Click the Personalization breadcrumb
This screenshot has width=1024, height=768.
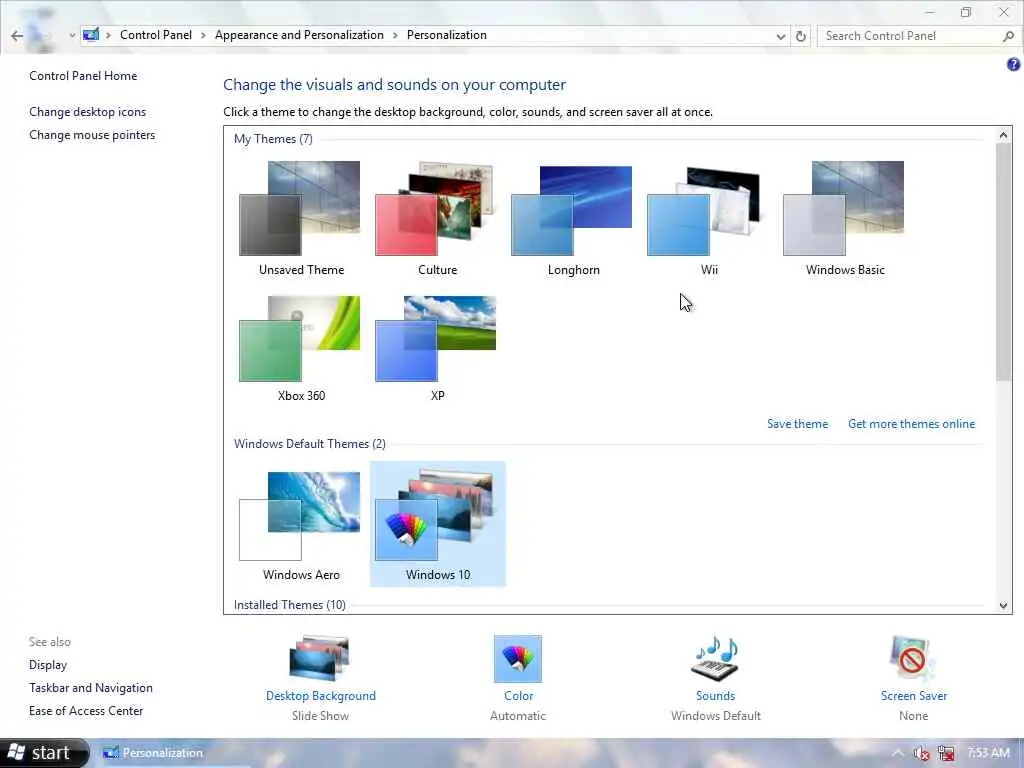447,35
